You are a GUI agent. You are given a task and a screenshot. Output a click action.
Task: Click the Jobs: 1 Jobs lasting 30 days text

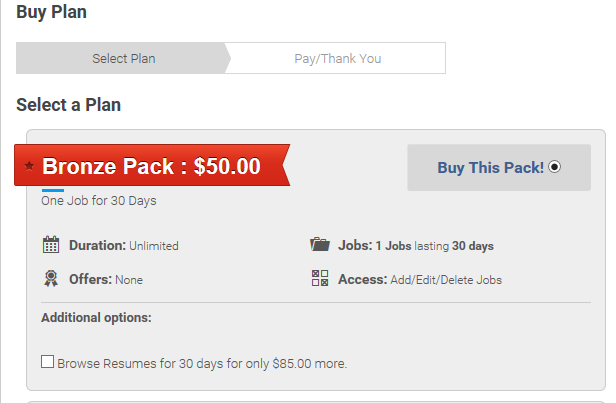click(x=416, y=245)
